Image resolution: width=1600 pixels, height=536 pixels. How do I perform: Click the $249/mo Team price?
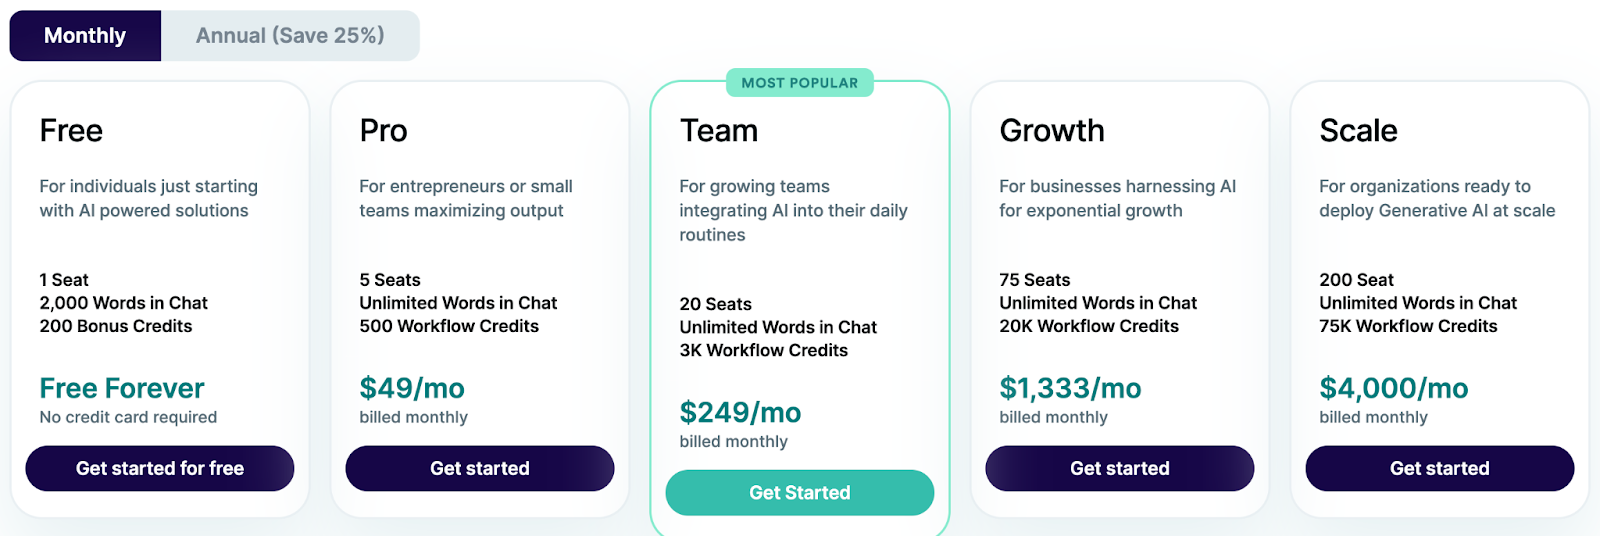(740, 412)
